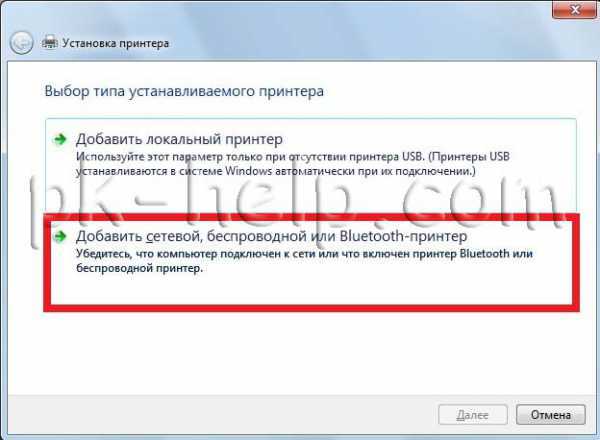
Task: Click green arrow next to Добавить локальный принтер
Action: [x=60, y=139]
